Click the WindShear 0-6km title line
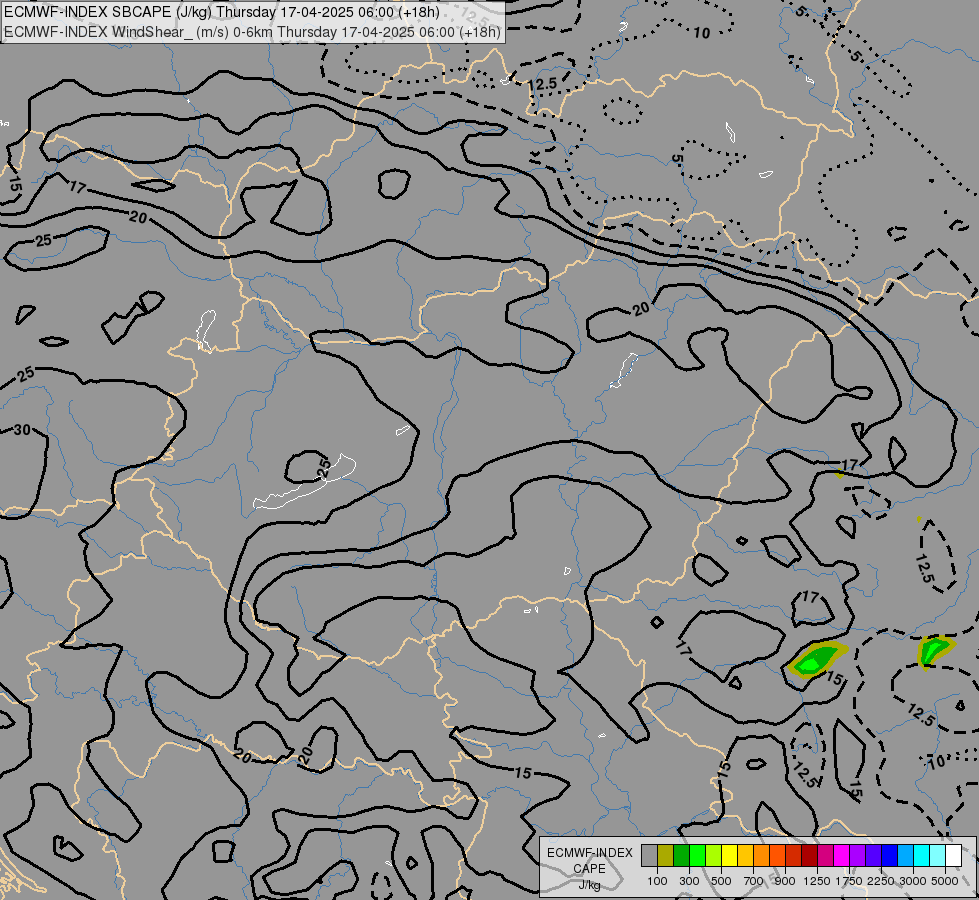 click(252, 32)
